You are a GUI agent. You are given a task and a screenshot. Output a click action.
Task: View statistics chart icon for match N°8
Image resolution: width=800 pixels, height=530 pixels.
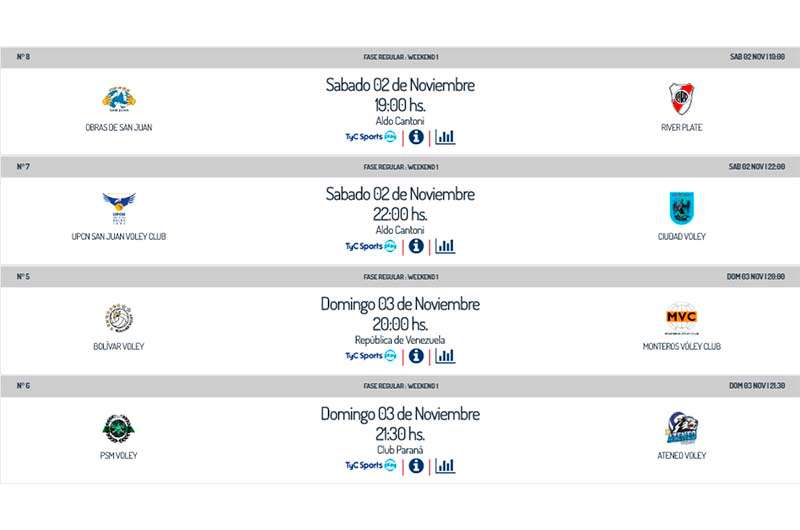point(445,137)
